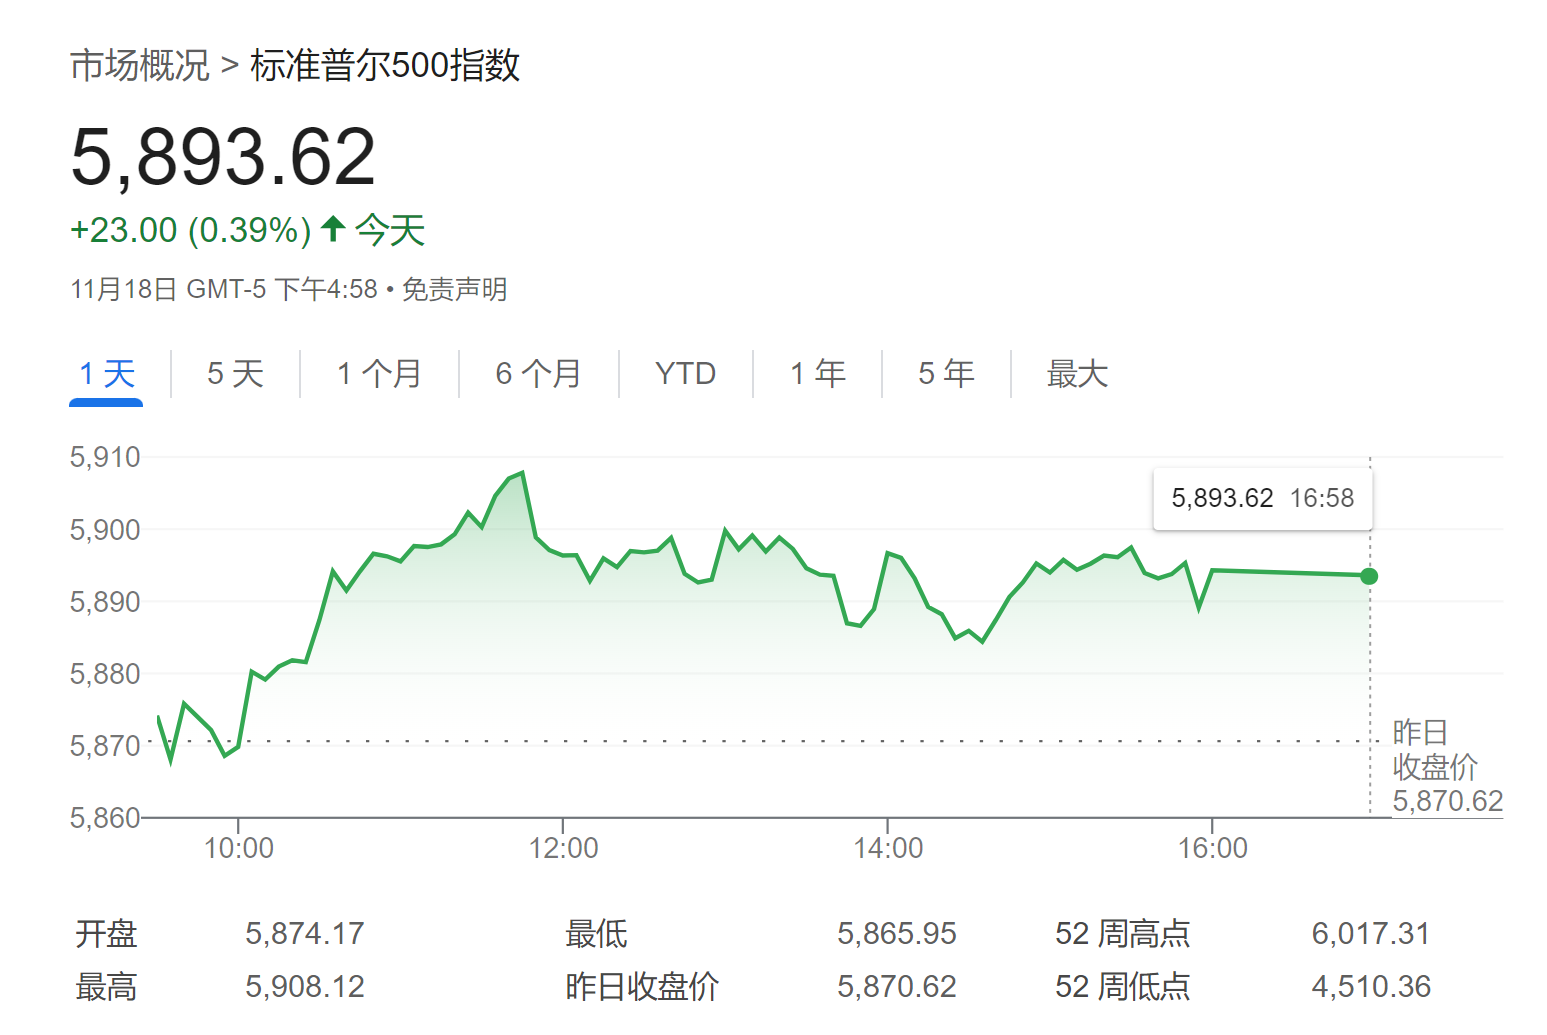Click the 开盘 value 5,874.17
Screen dimensions: 1547x1035
304,934
